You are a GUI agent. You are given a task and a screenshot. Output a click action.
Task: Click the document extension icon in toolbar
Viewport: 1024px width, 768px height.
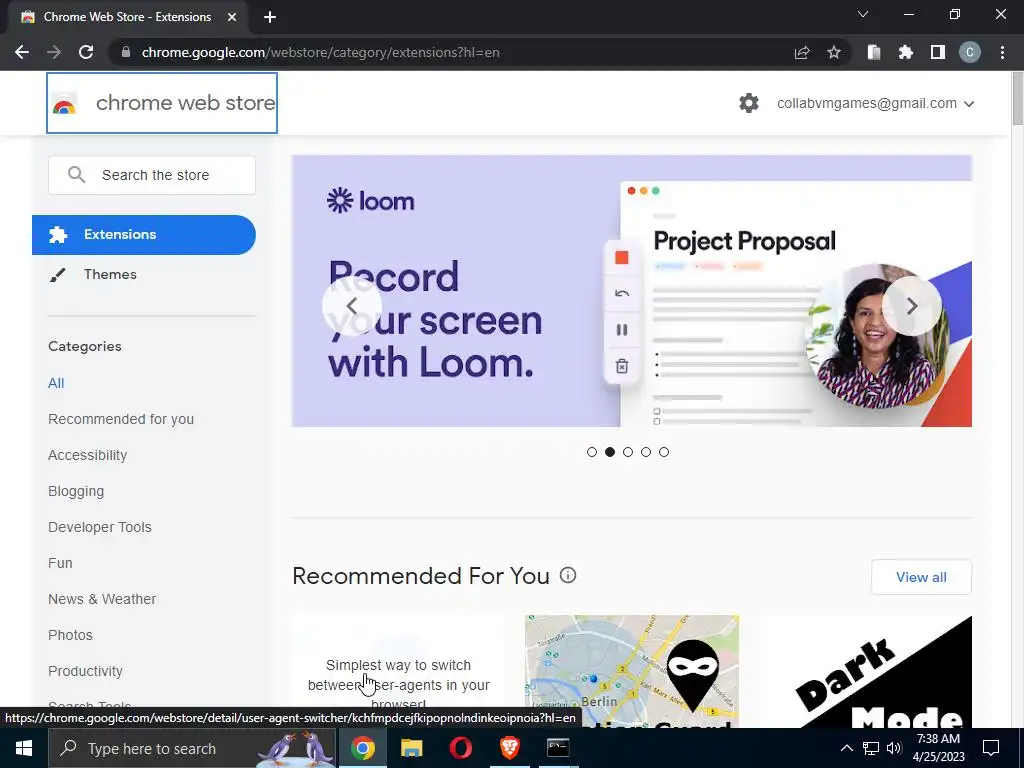[874, 52]
